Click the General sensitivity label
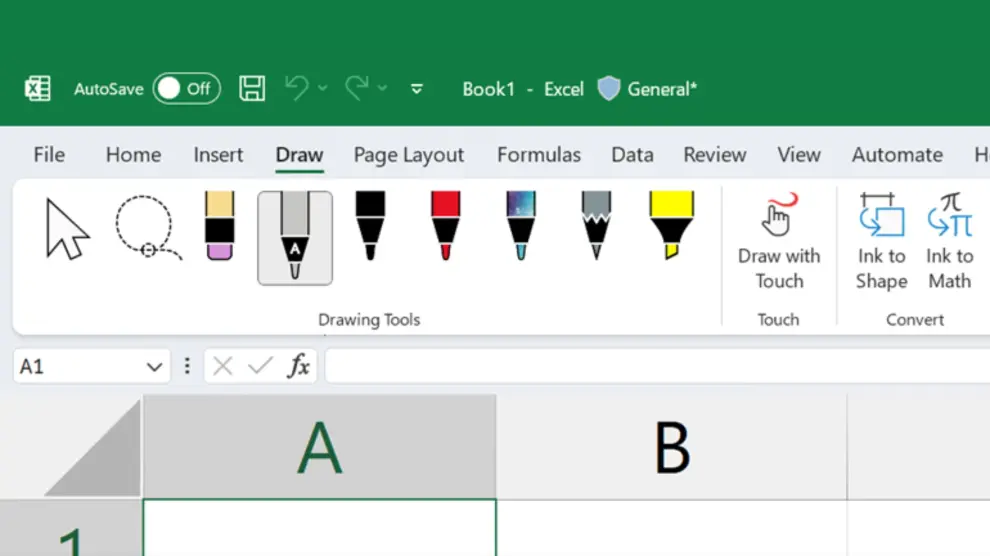990x556 pixels. 648,89
